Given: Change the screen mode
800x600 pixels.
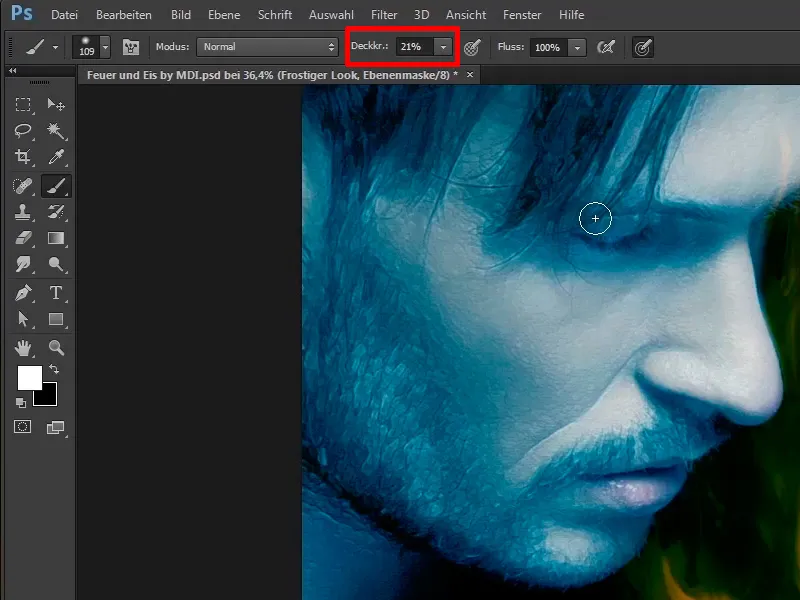Looking at the screenshot, I should click(55, 428).
